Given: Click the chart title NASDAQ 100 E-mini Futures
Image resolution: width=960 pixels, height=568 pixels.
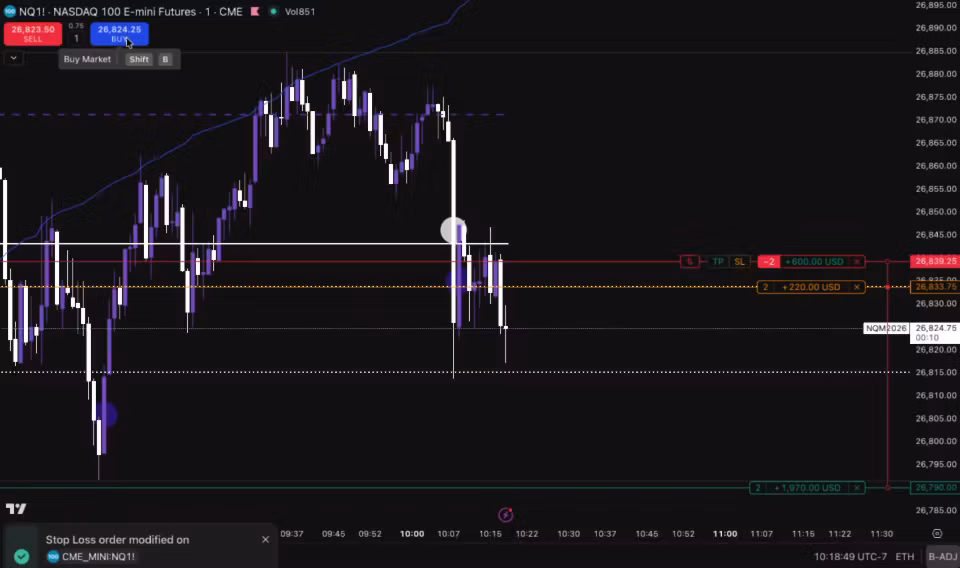Looking at the screenshot, I should [124, 11].
